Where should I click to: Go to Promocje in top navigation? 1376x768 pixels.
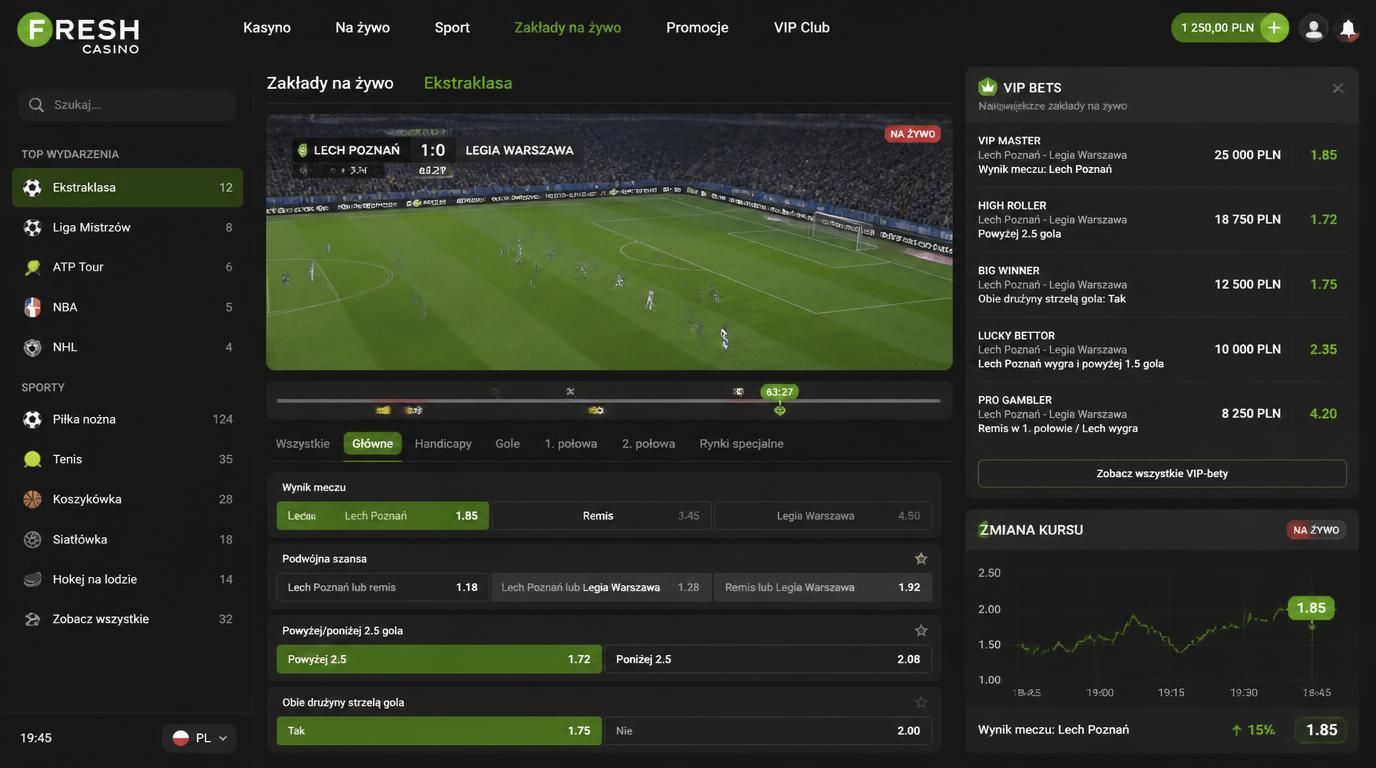(697, 28)
